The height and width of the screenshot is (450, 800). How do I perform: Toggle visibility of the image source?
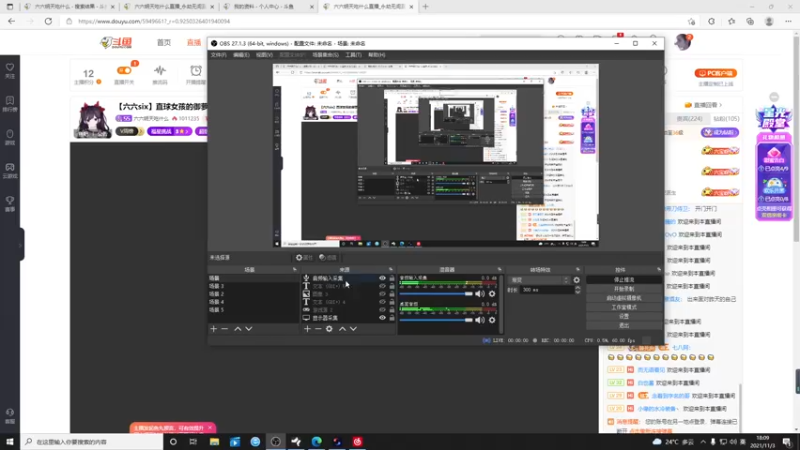pyautogui.click(x=382, y=294)
